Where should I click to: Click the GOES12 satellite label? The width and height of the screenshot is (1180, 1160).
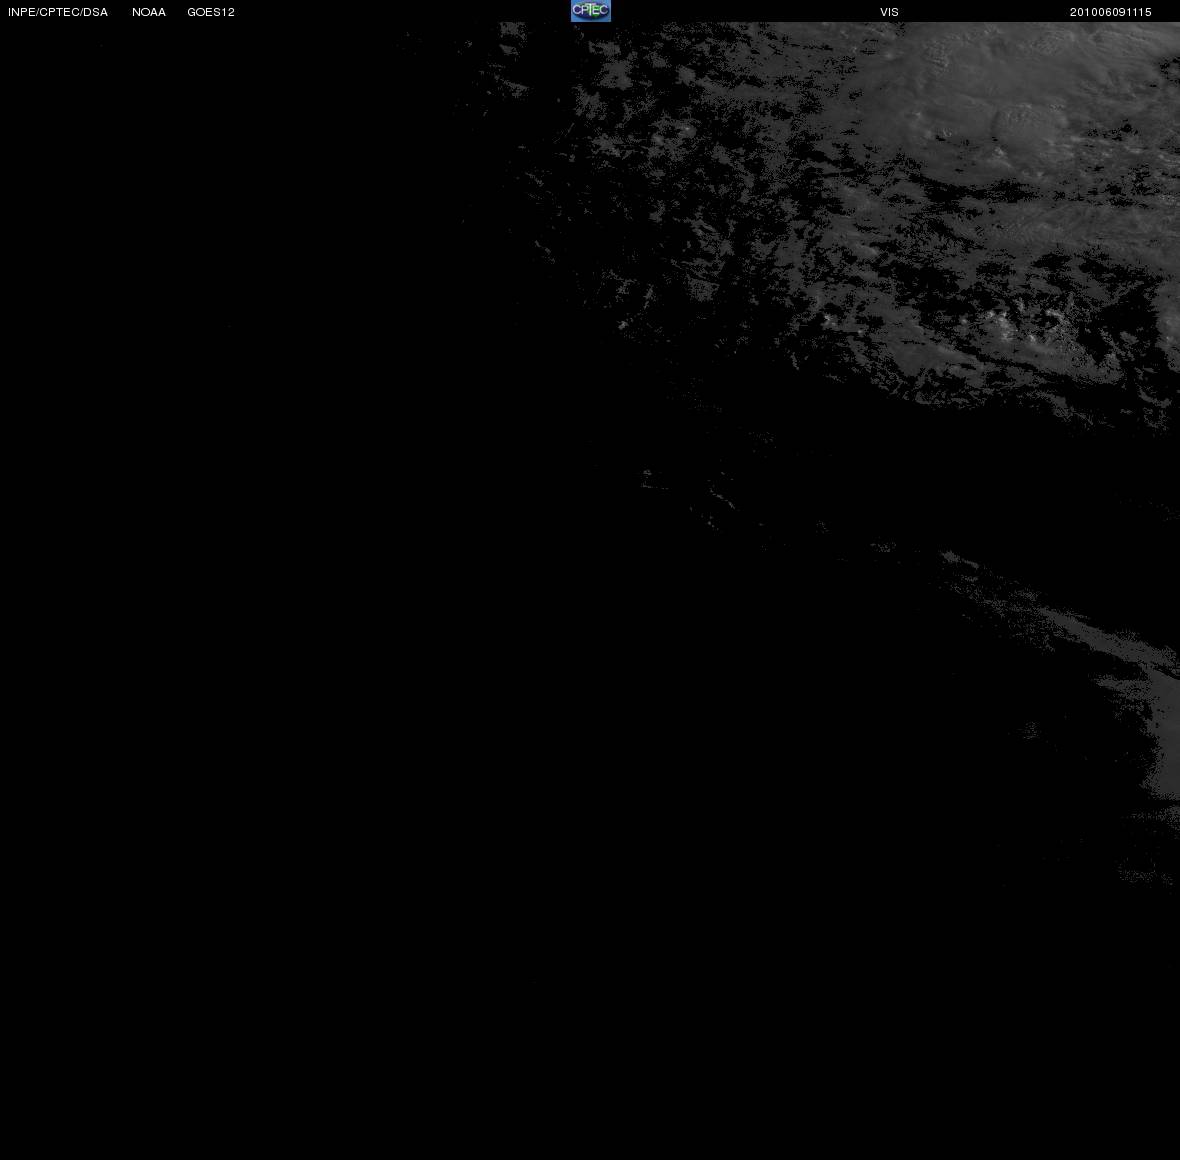[211, 12]
